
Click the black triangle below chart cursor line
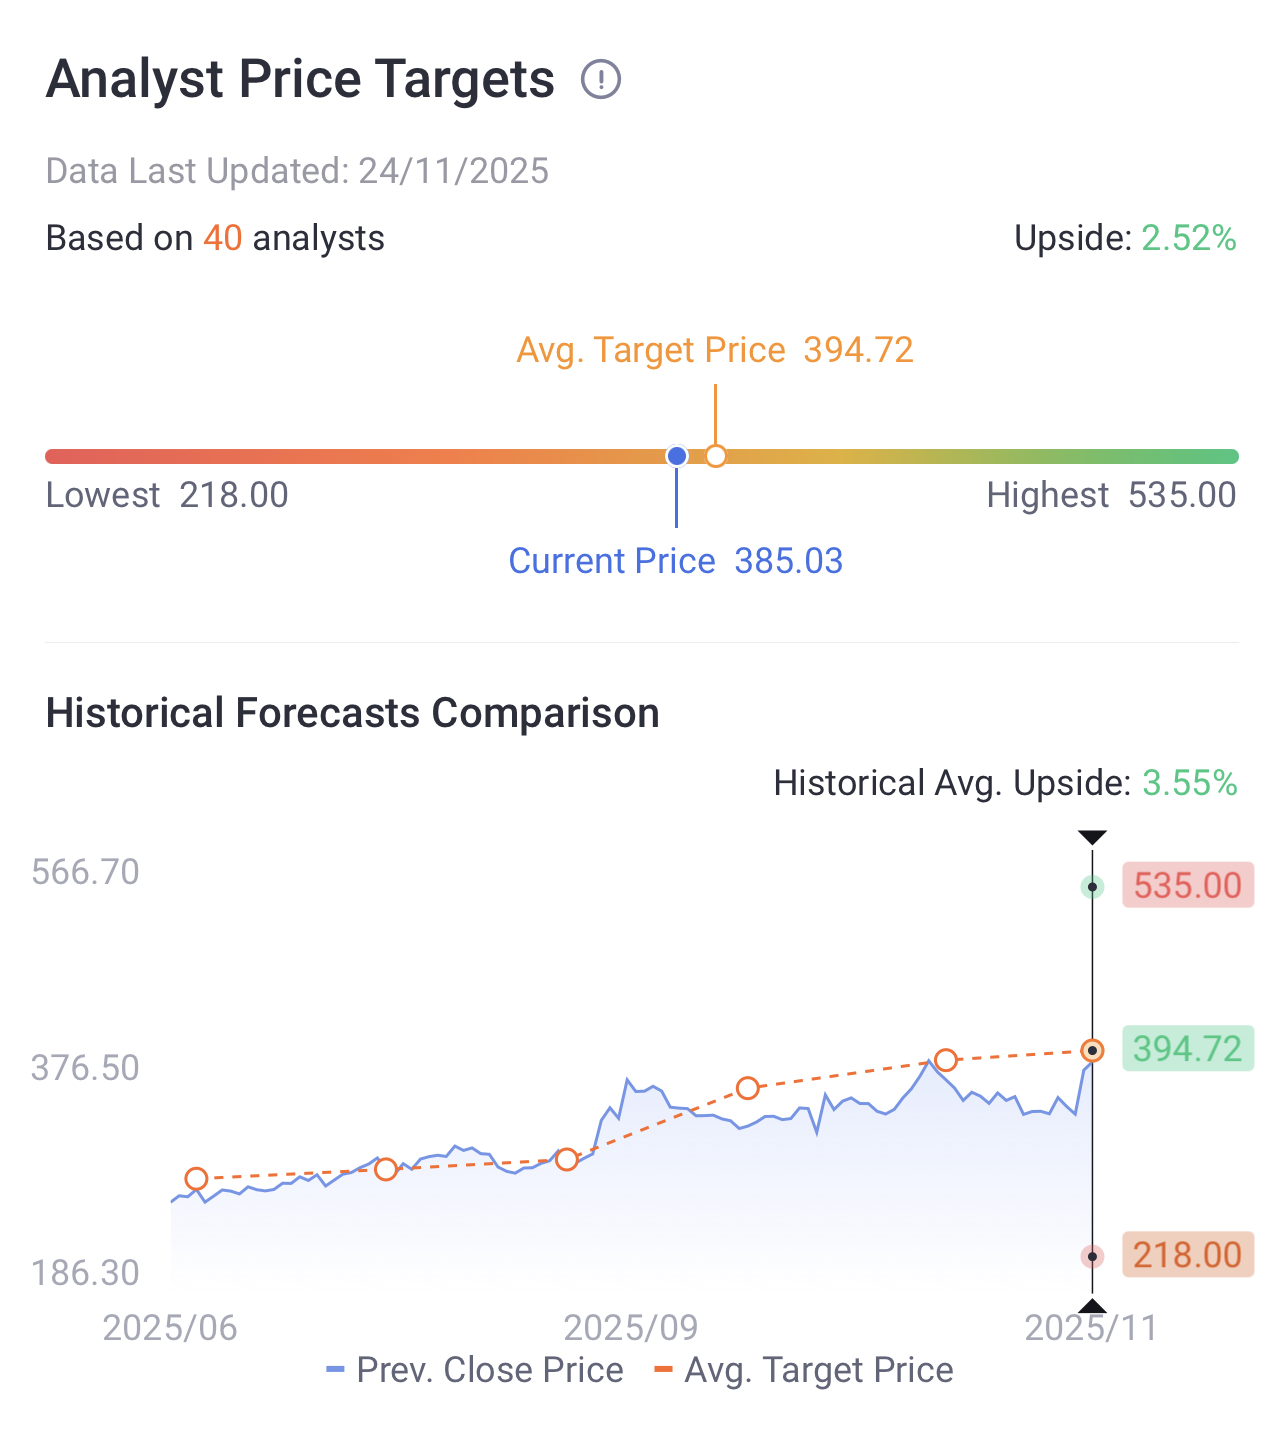coord(1092,1305)
